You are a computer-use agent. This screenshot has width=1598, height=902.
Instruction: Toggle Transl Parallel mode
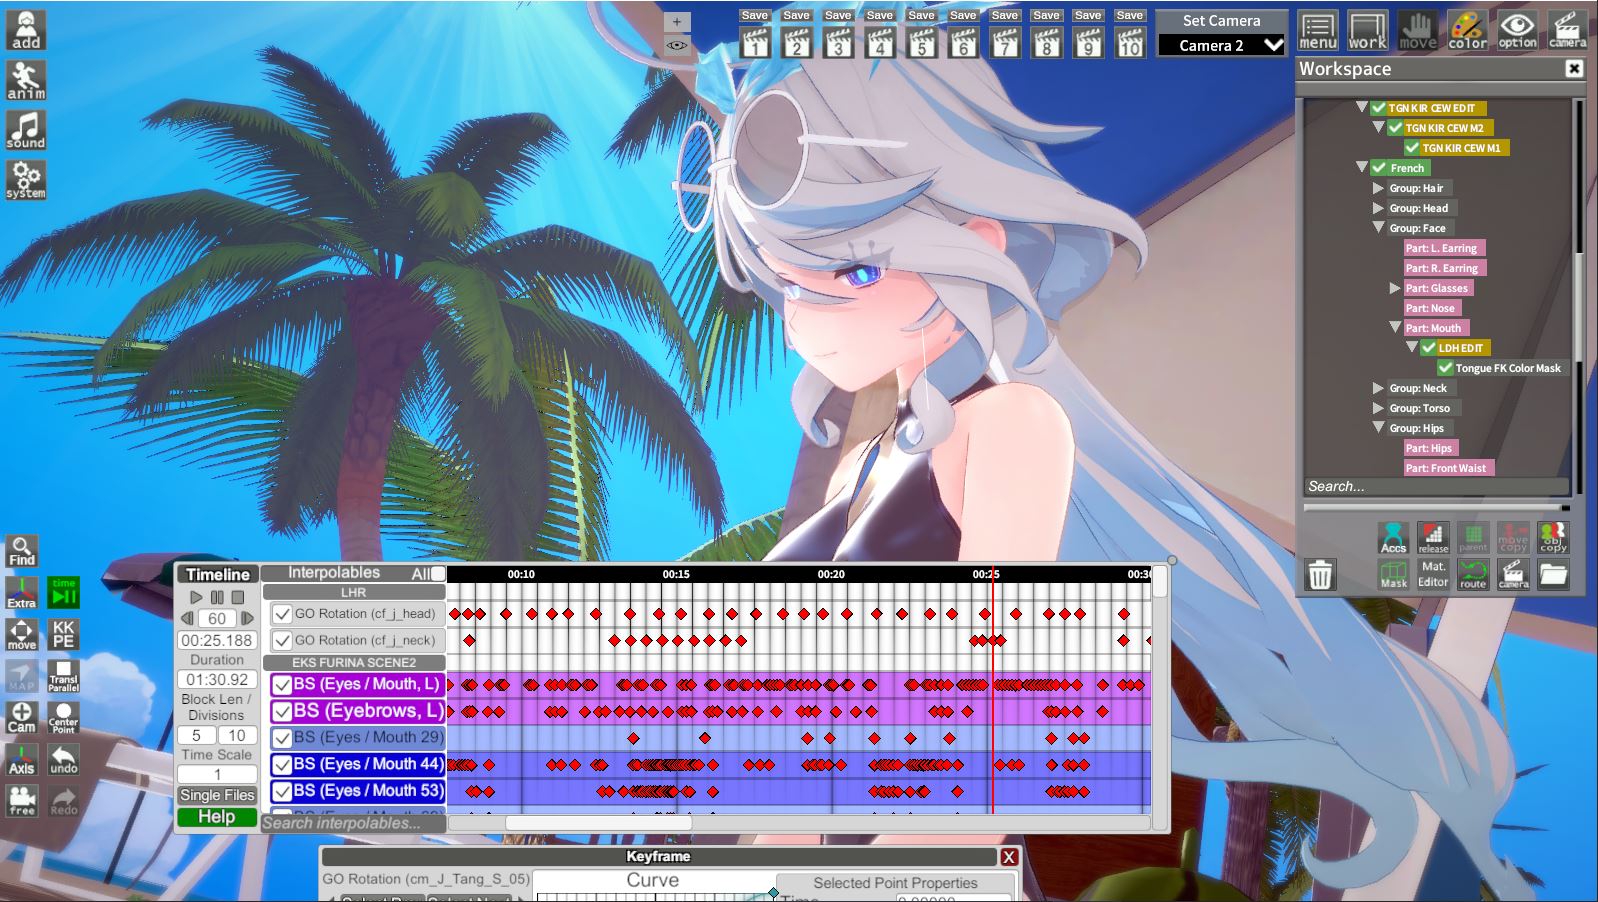click(64, 677)
